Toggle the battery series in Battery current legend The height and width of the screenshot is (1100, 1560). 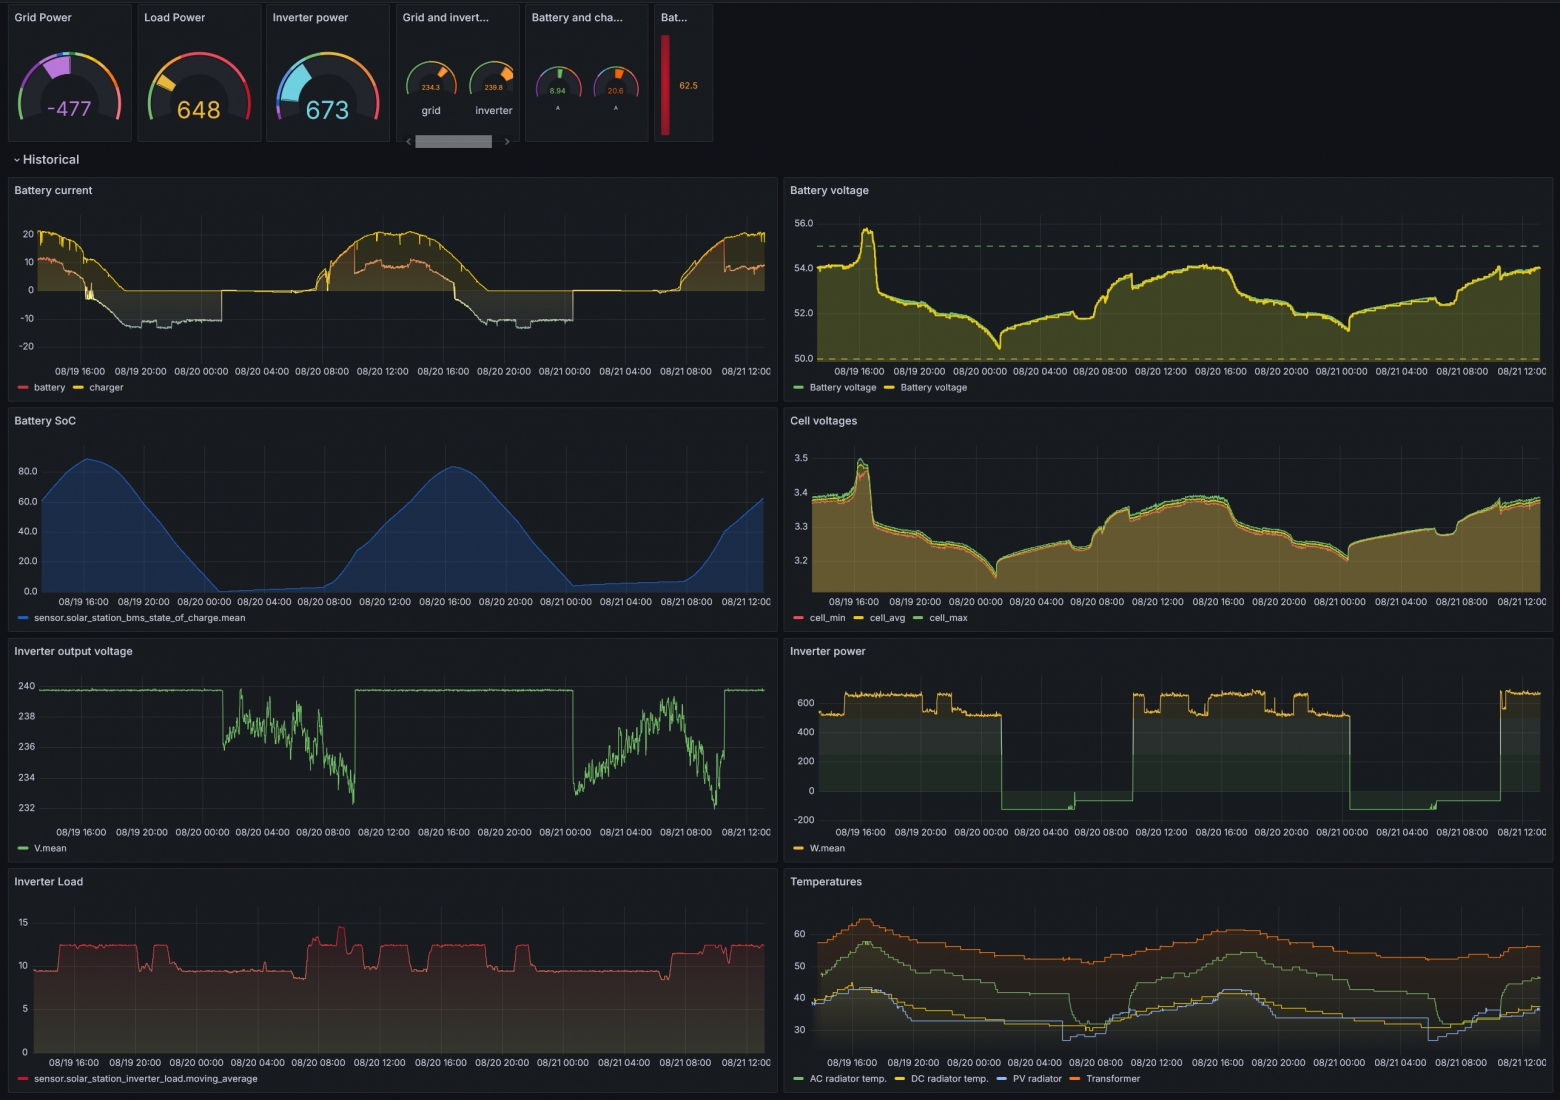tap(49, 388)
